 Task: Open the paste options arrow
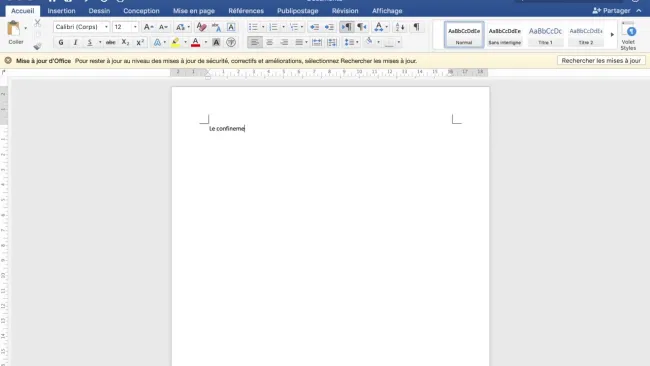(26, 28)
